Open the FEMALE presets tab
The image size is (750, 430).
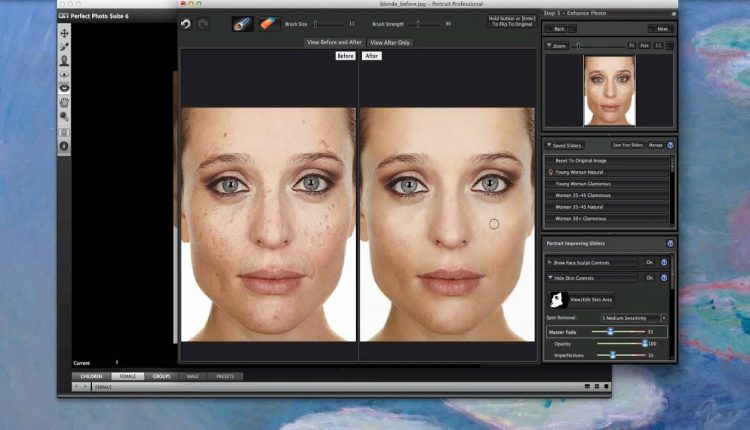128,376
